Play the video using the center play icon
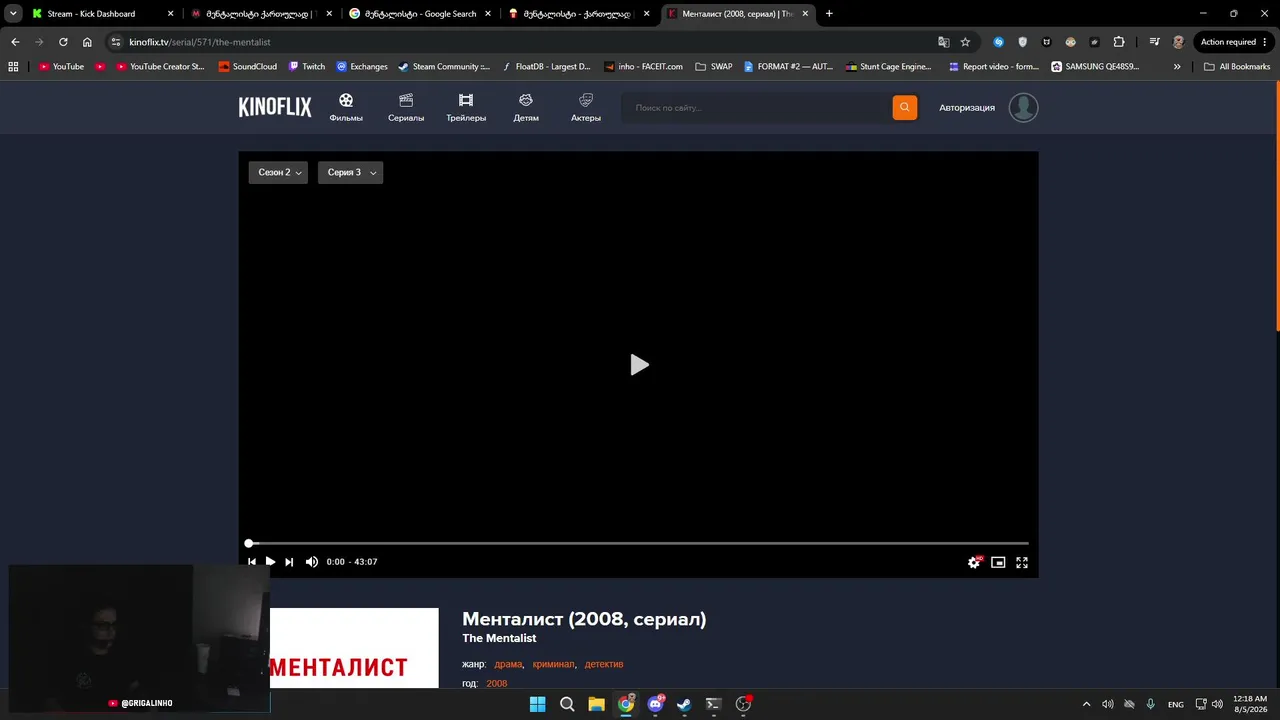Screen dimensions: 1280x720 click(639, 365)
